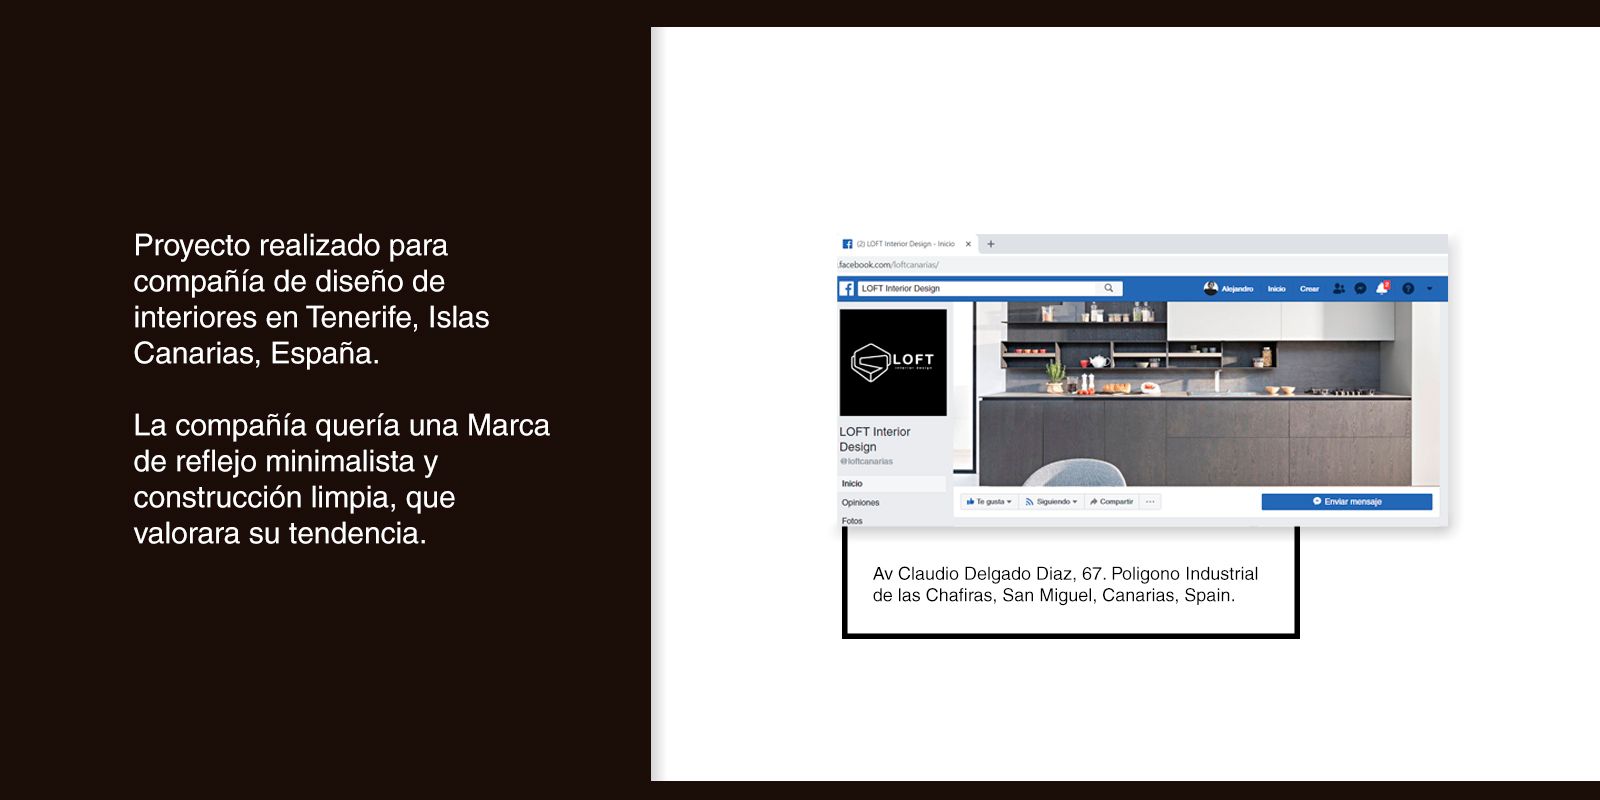Select Inicio in the page sidebar
Image resolution: width=1600 pixels, height=800 pixels.
pyautogui.click(x=892, y=484)
